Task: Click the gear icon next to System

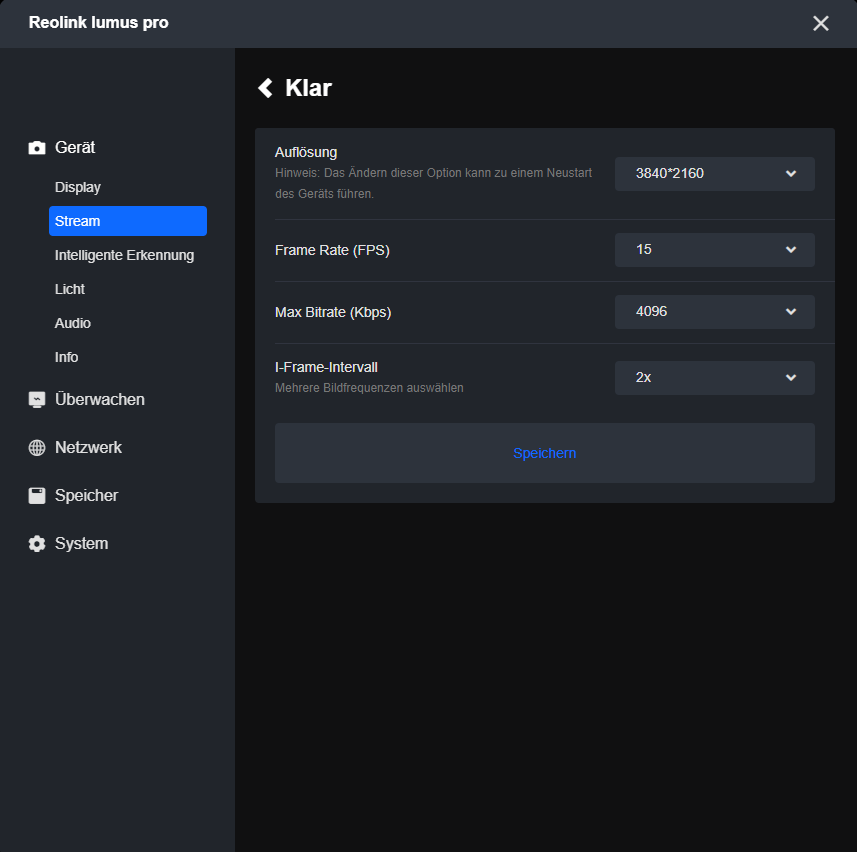Action: click(37, 544)
